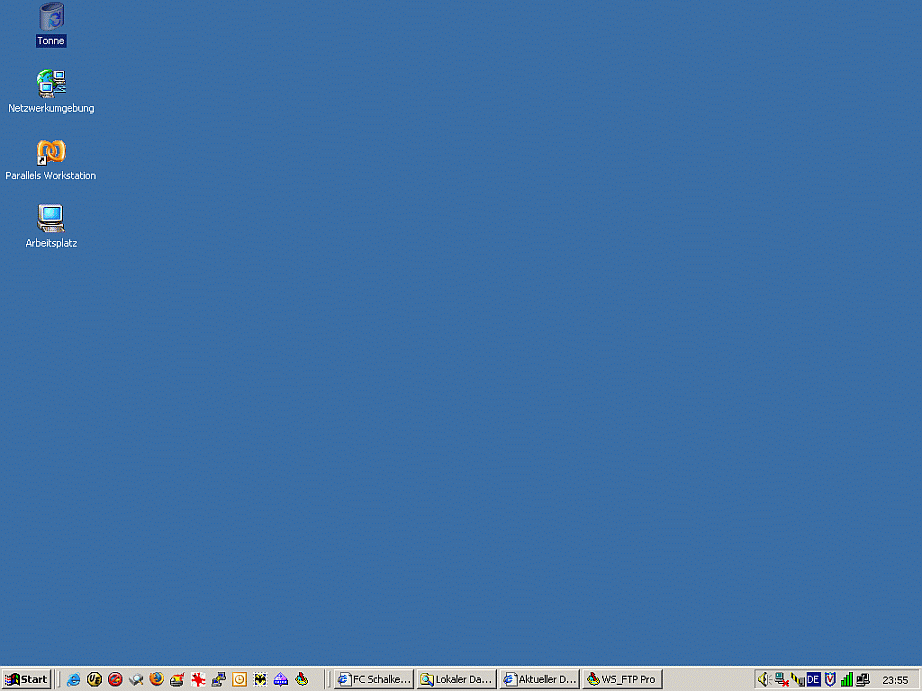Select the Parallels Workstation shortcut
Viewport: 922px width, 691px height.
[x=51, y=152]
